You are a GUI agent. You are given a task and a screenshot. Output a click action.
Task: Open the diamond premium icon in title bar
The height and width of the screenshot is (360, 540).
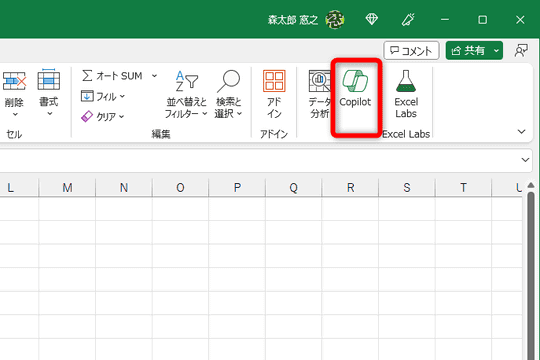372,19
